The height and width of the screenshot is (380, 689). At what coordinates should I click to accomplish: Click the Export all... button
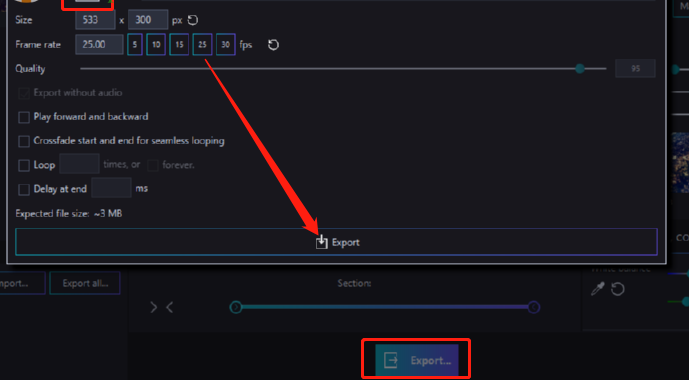click(85, 283)
